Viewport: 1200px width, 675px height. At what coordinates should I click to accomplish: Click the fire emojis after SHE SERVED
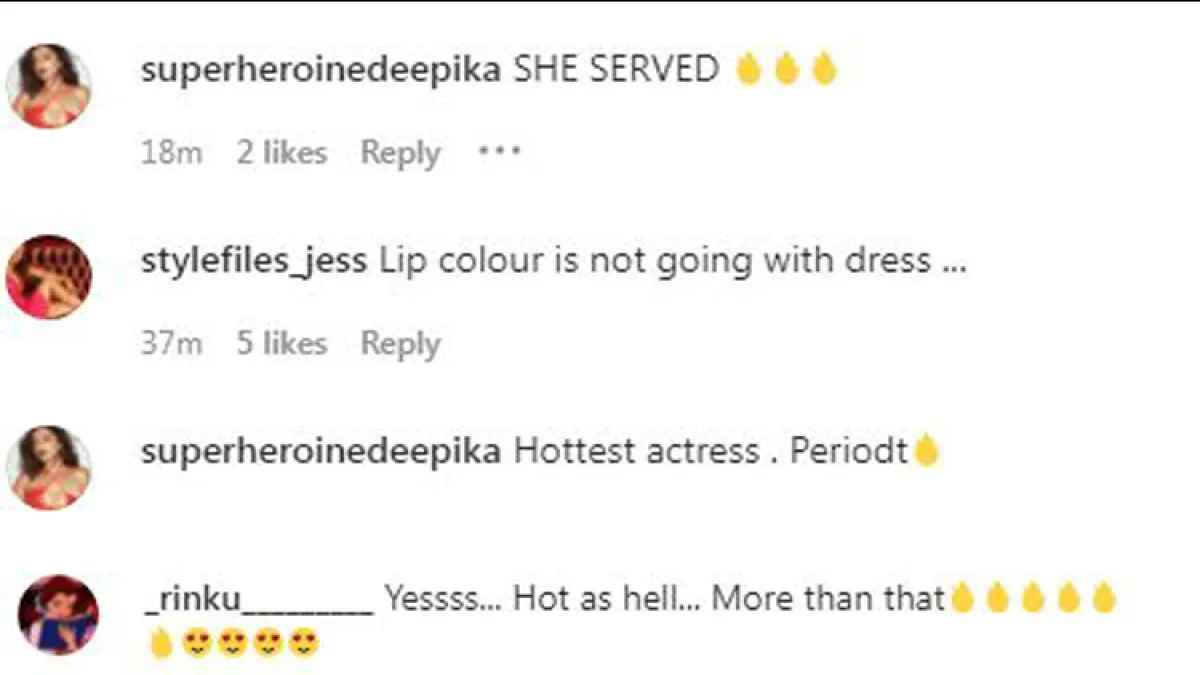[x=785, y=69]
